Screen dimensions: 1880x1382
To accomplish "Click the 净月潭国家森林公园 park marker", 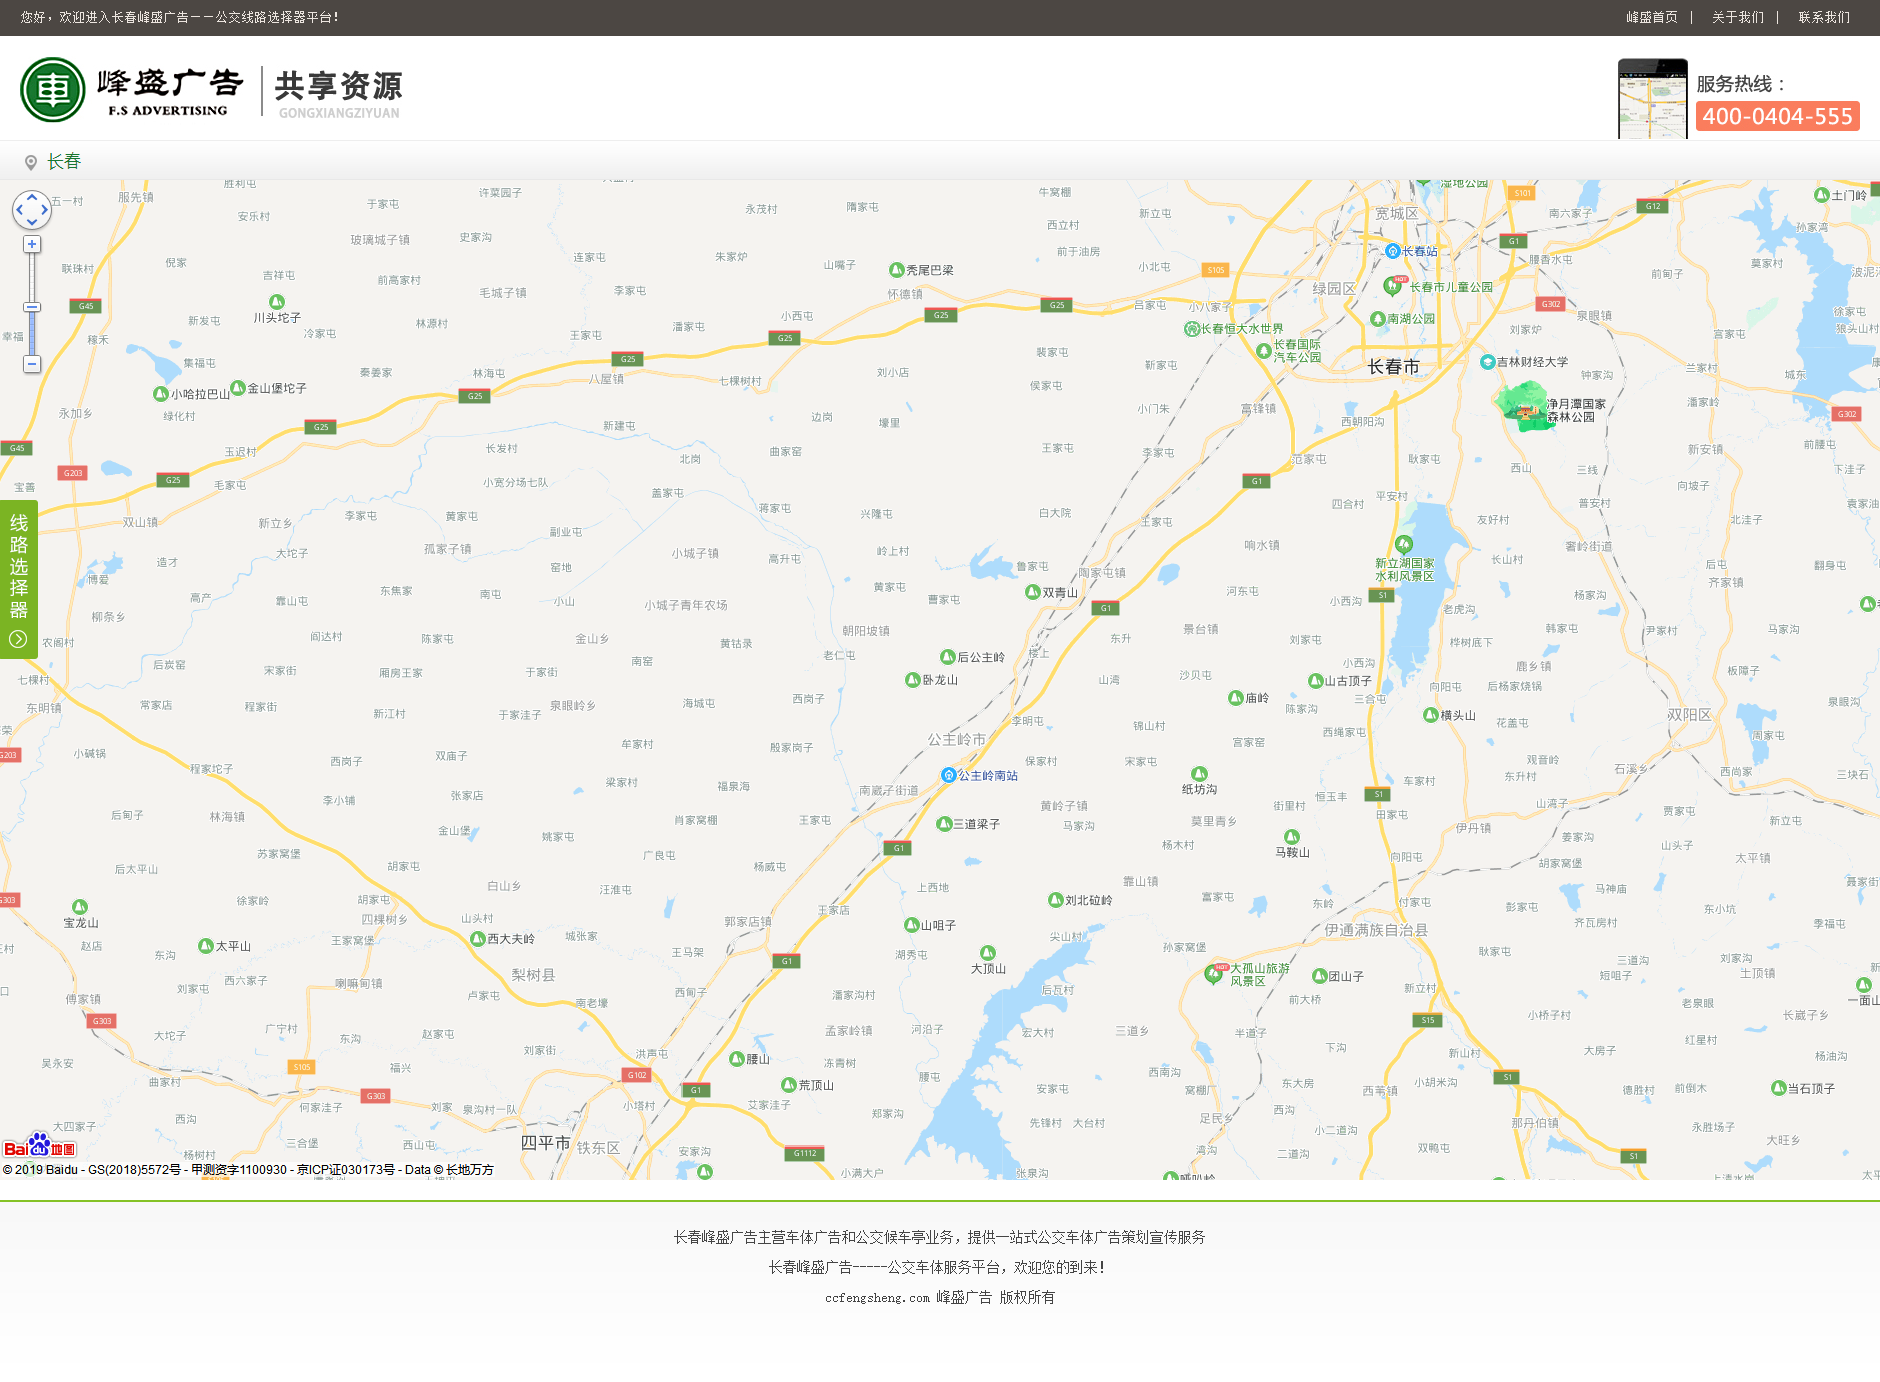I will click(x=1521, y=407).
